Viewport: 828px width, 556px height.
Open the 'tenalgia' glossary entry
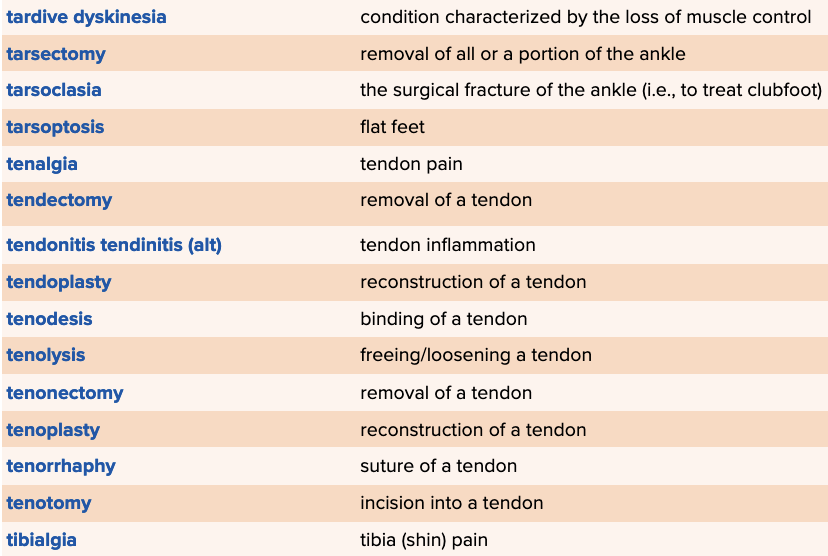click(x=42, y=164)
